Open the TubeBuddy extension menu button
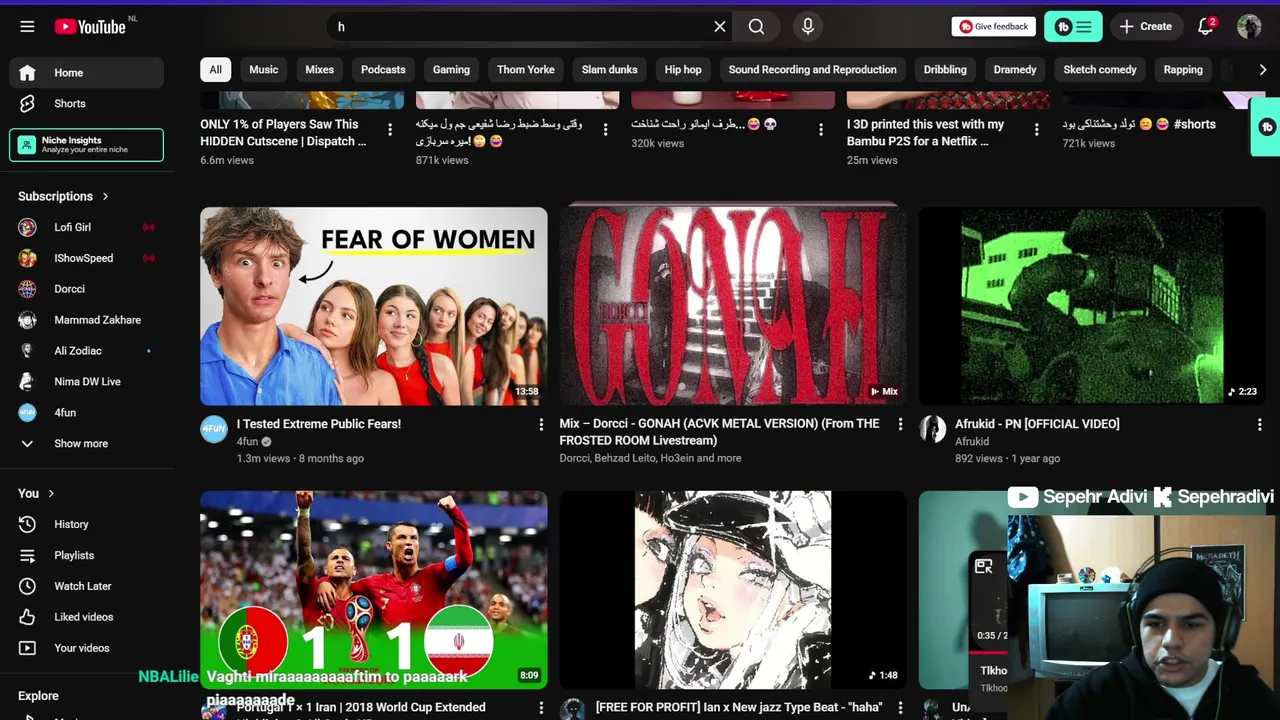1280x720 pixels. [x=1073, y=27]
